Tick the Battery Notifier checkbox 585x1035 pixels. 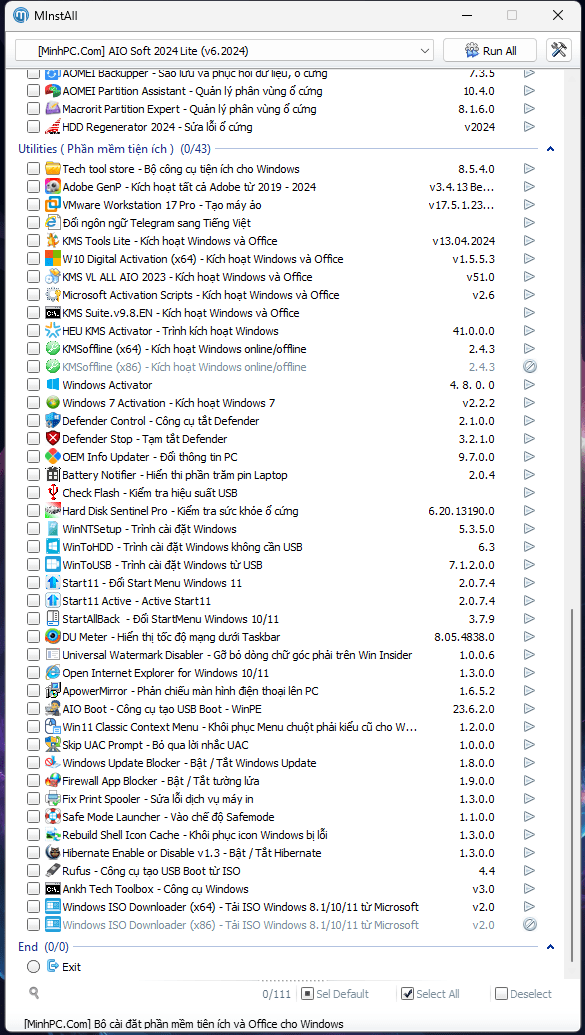(33, 475)
